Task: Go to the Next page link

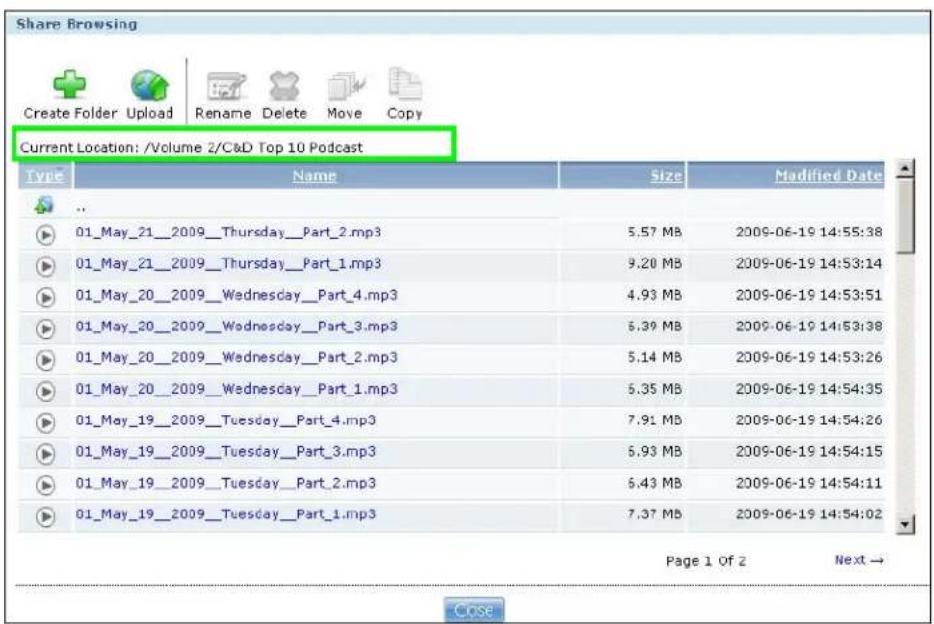Action: [858, 560]
